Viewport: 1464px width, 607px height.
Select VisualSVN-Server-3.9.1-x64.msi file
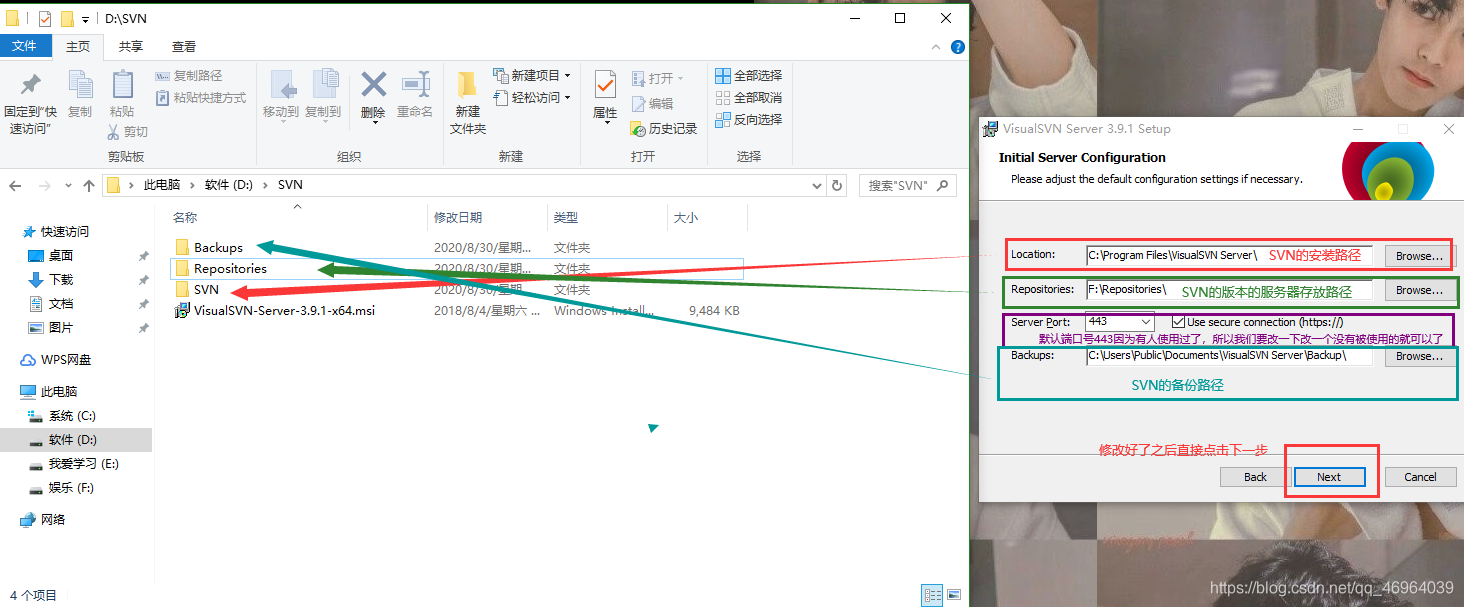pos(284,310)
